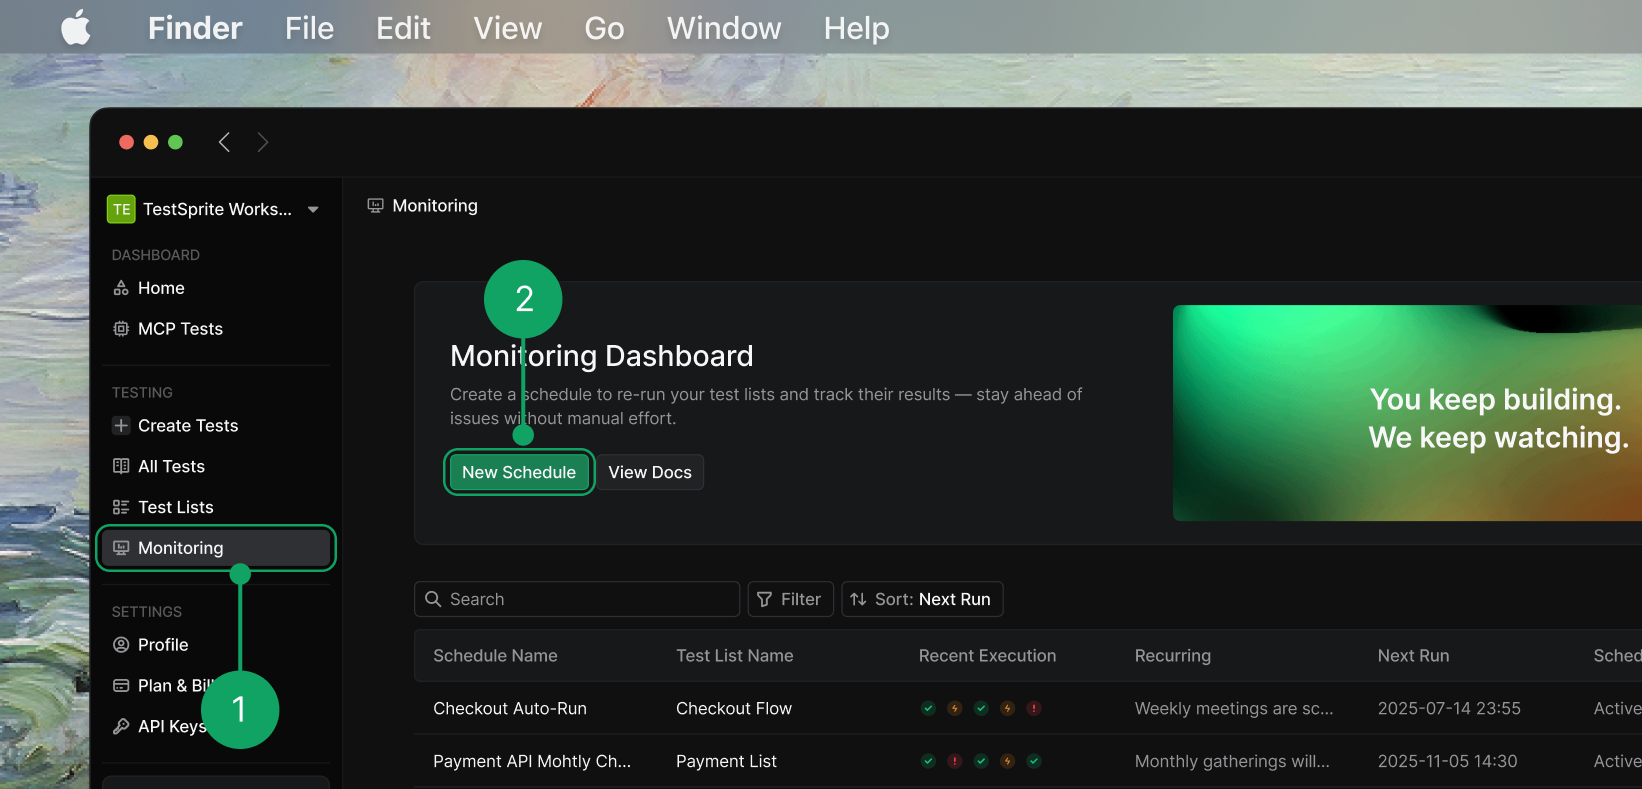
Task: Click the Create Tests plus icon
Action: click(121, 426)
